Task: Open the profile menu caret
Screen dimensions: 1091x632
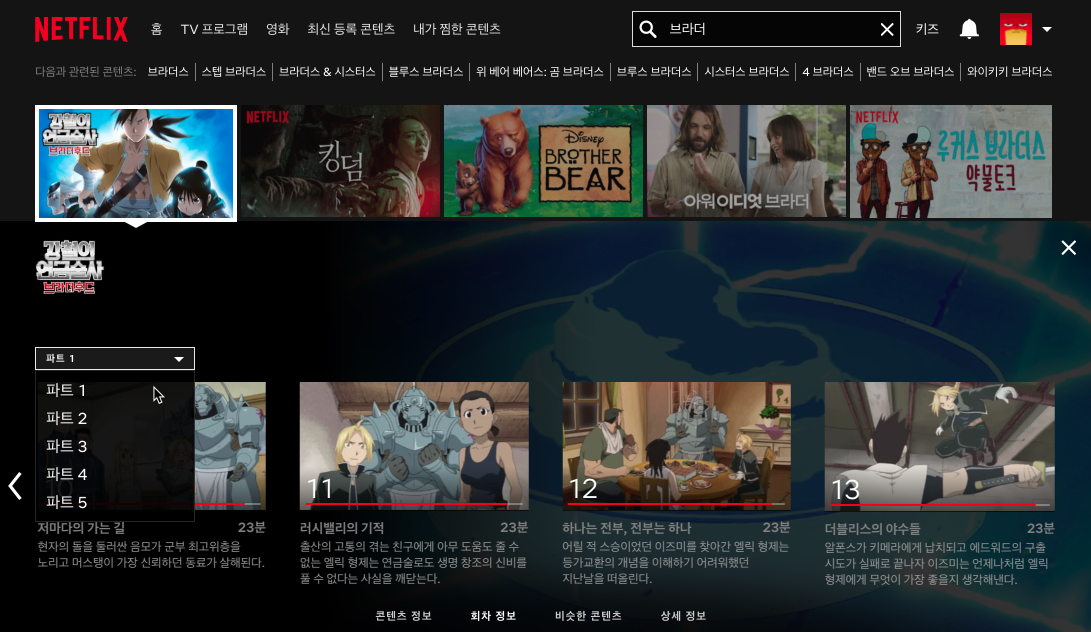Action: point(1047,29)
